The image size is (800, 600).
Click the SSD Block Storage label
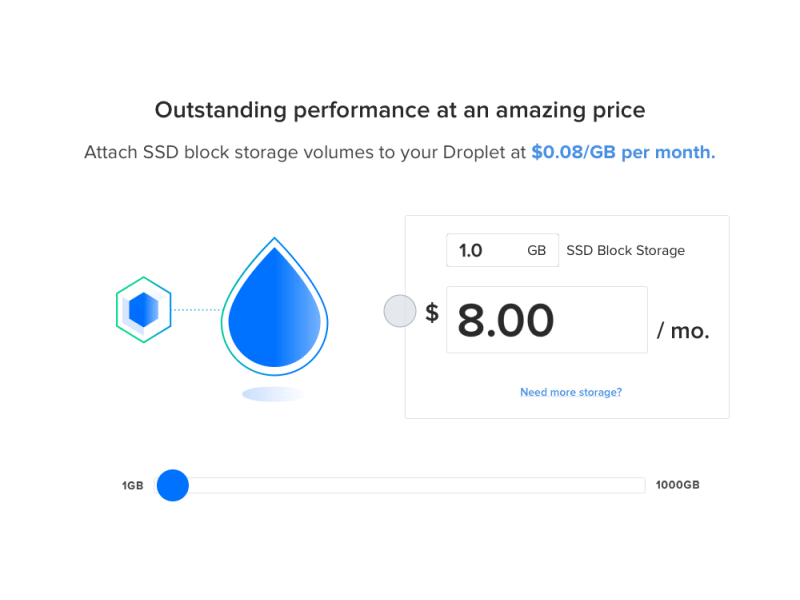626,251
